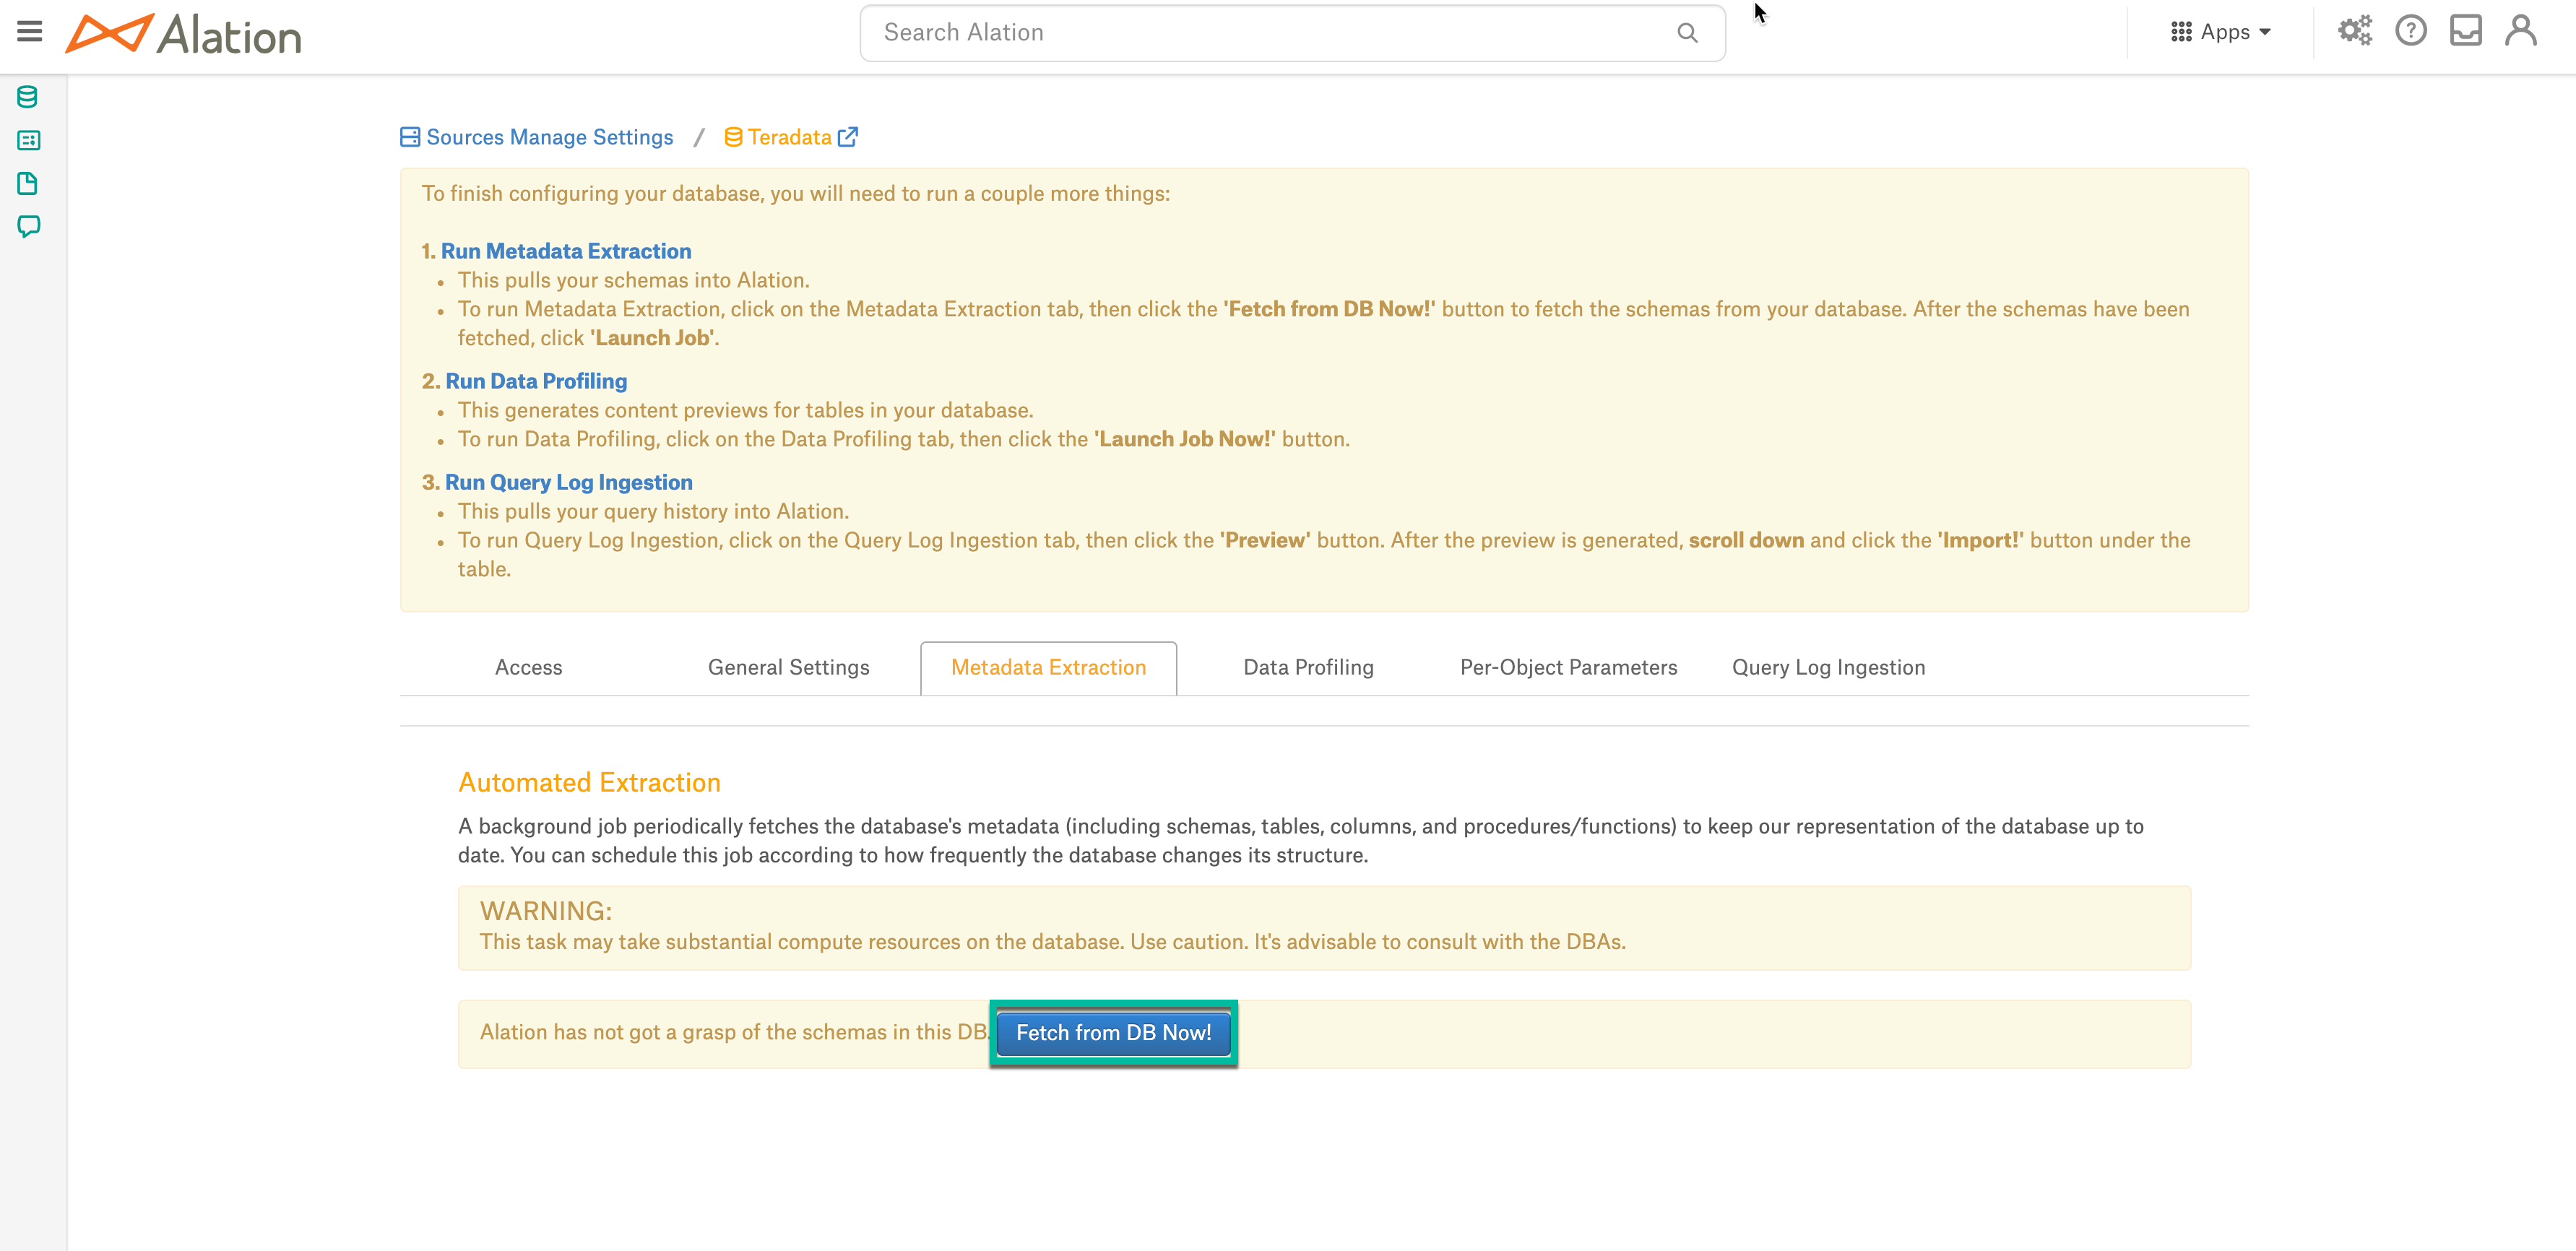This screenshot has width=2576, height=1251.
Task: Open Teradata data source link
Action: coord(789,137)
